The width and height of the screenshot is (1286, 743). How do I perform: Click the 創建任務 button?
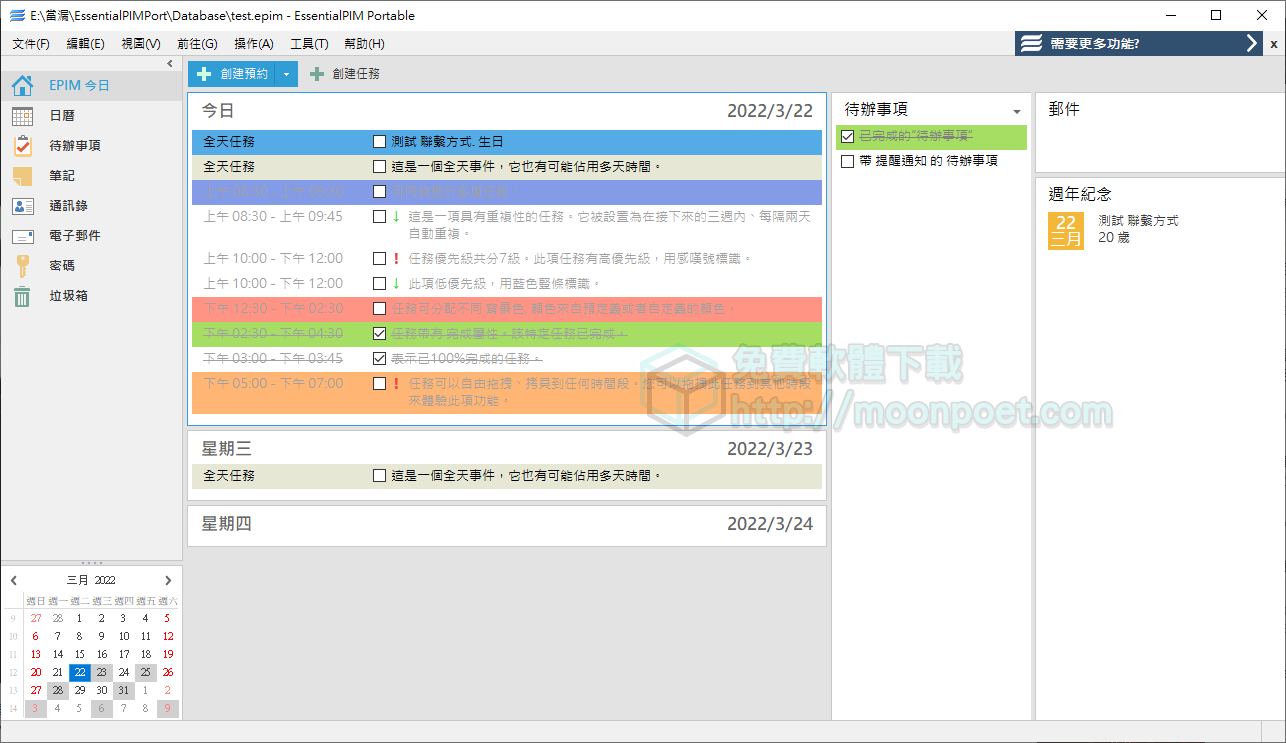tap(345, 74)
